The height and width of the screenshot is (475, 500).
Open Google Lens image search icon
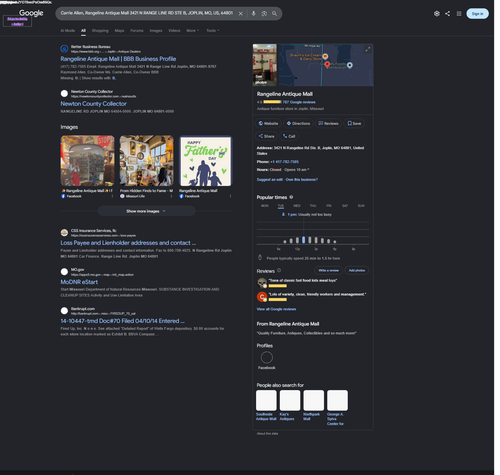coord(264,14)
